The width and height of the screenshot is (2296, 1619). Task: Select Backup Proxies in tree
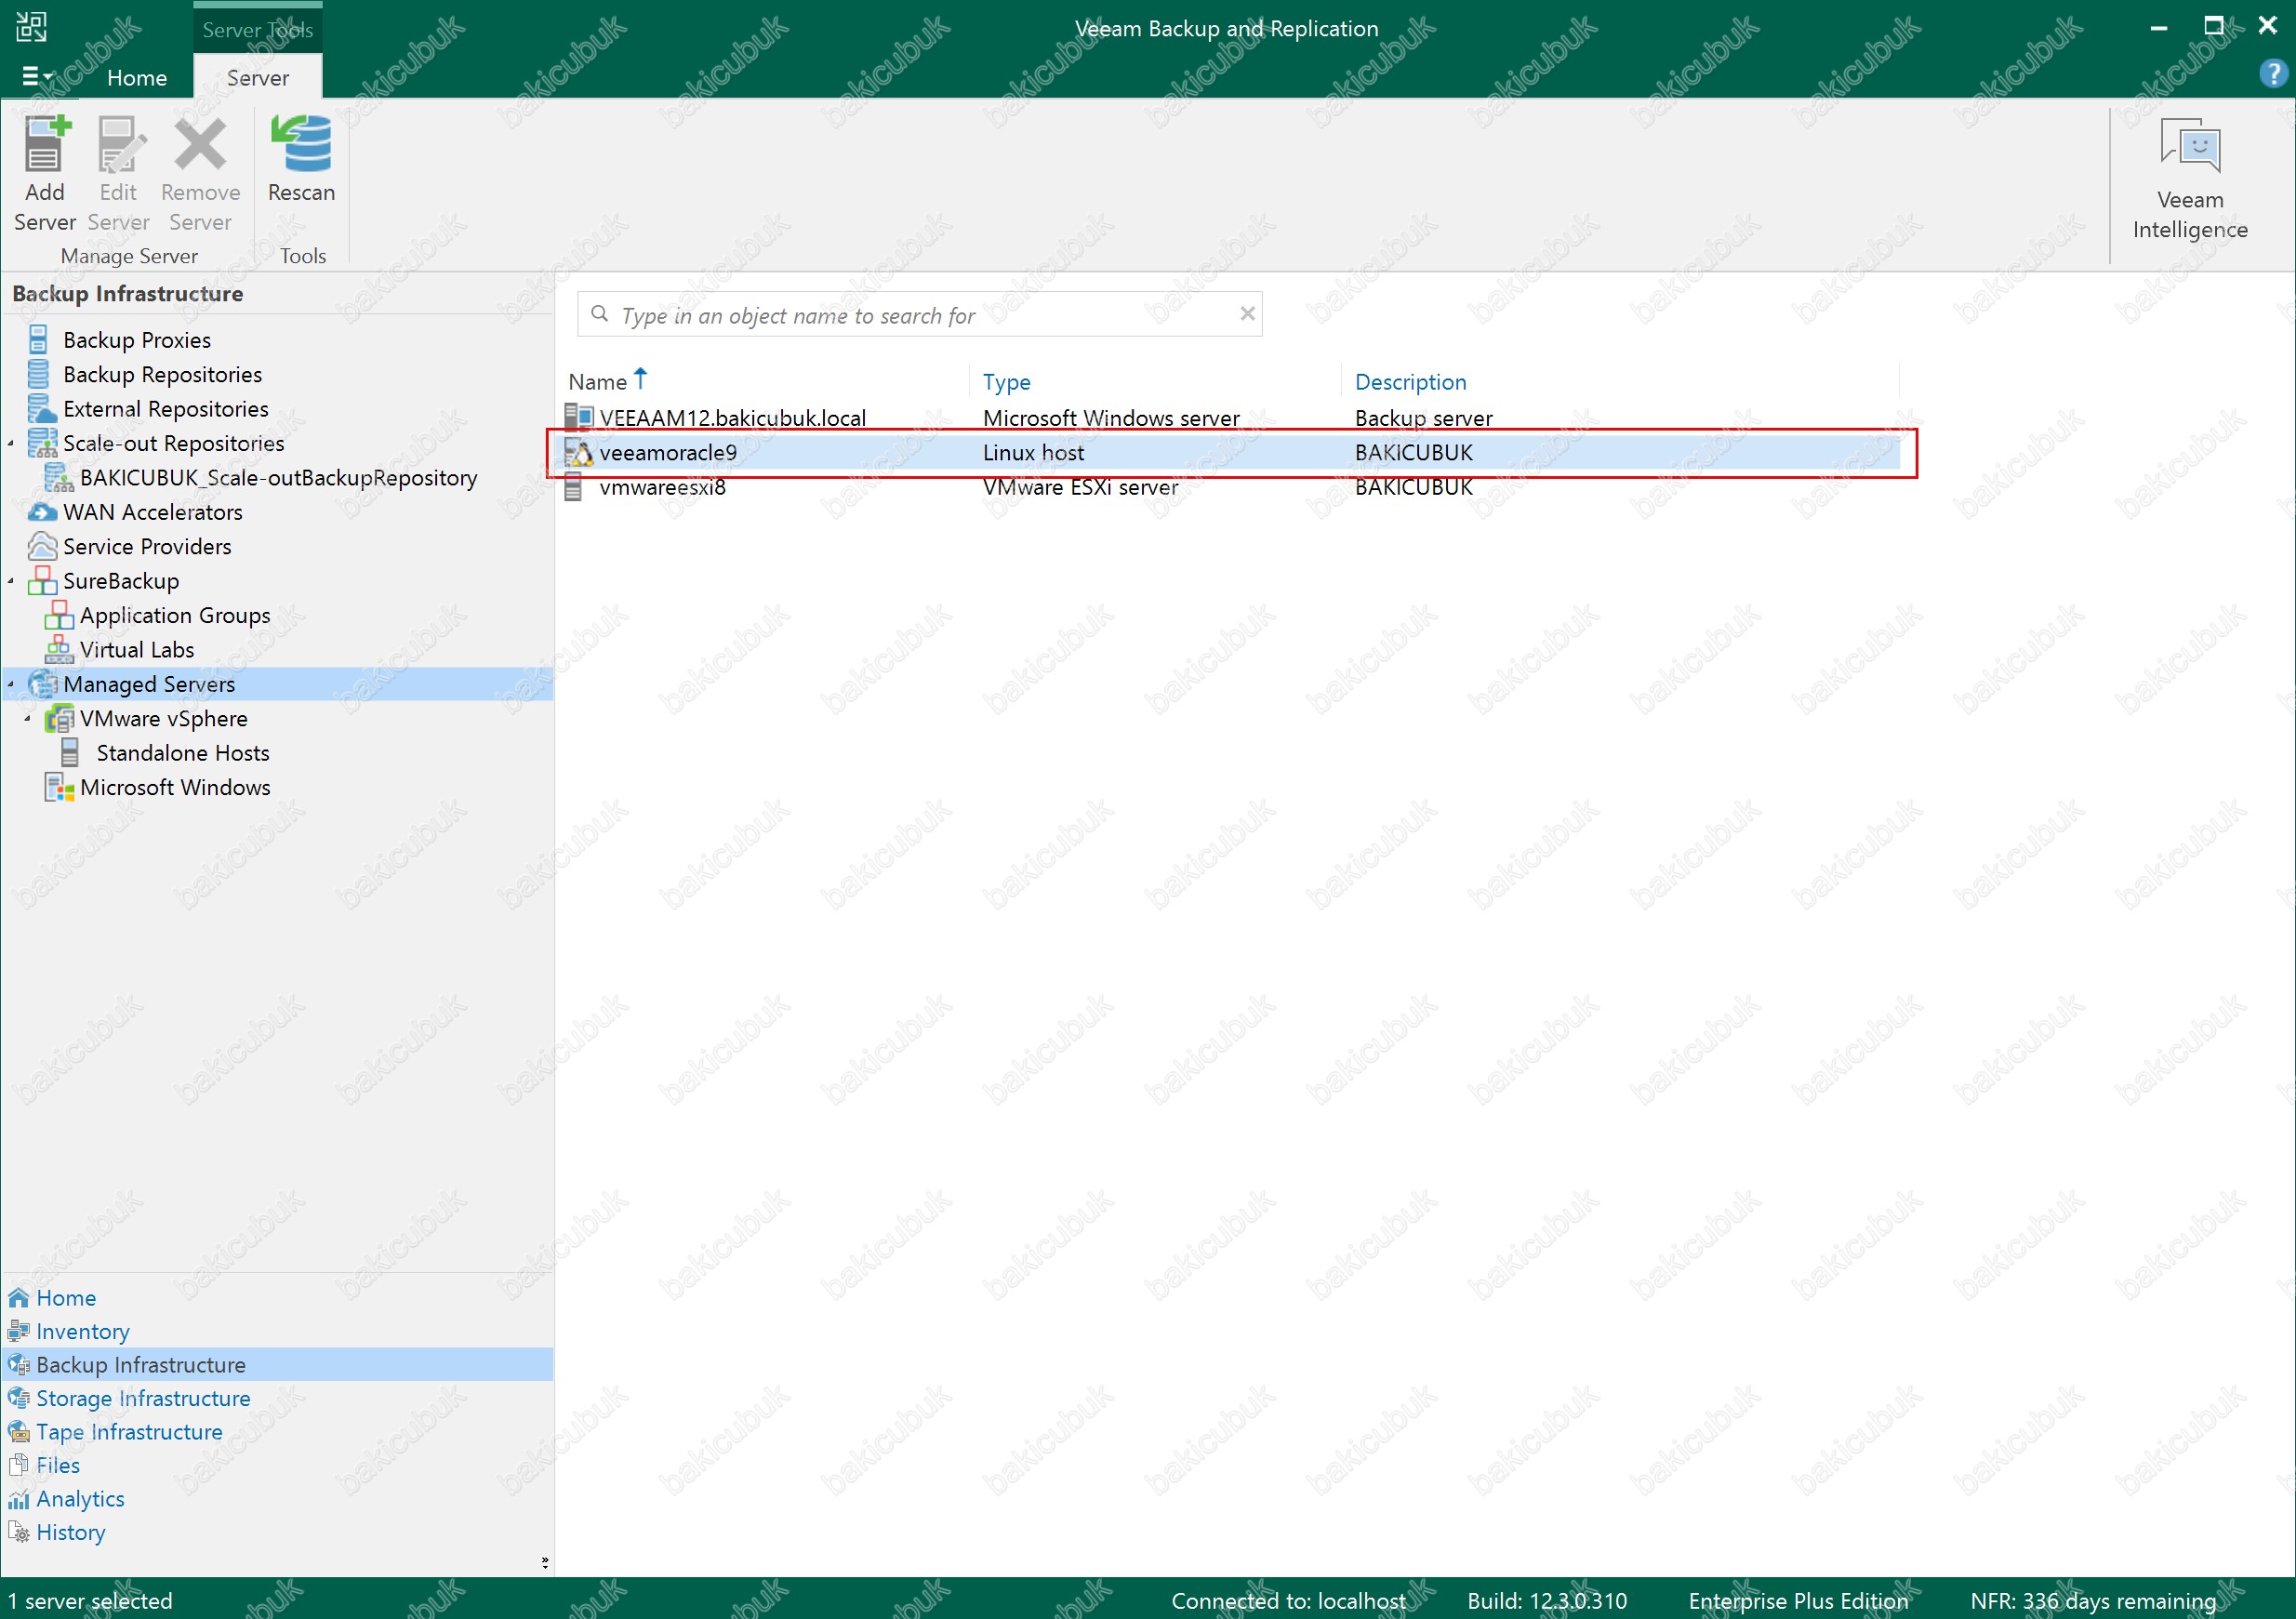point(136,340)
